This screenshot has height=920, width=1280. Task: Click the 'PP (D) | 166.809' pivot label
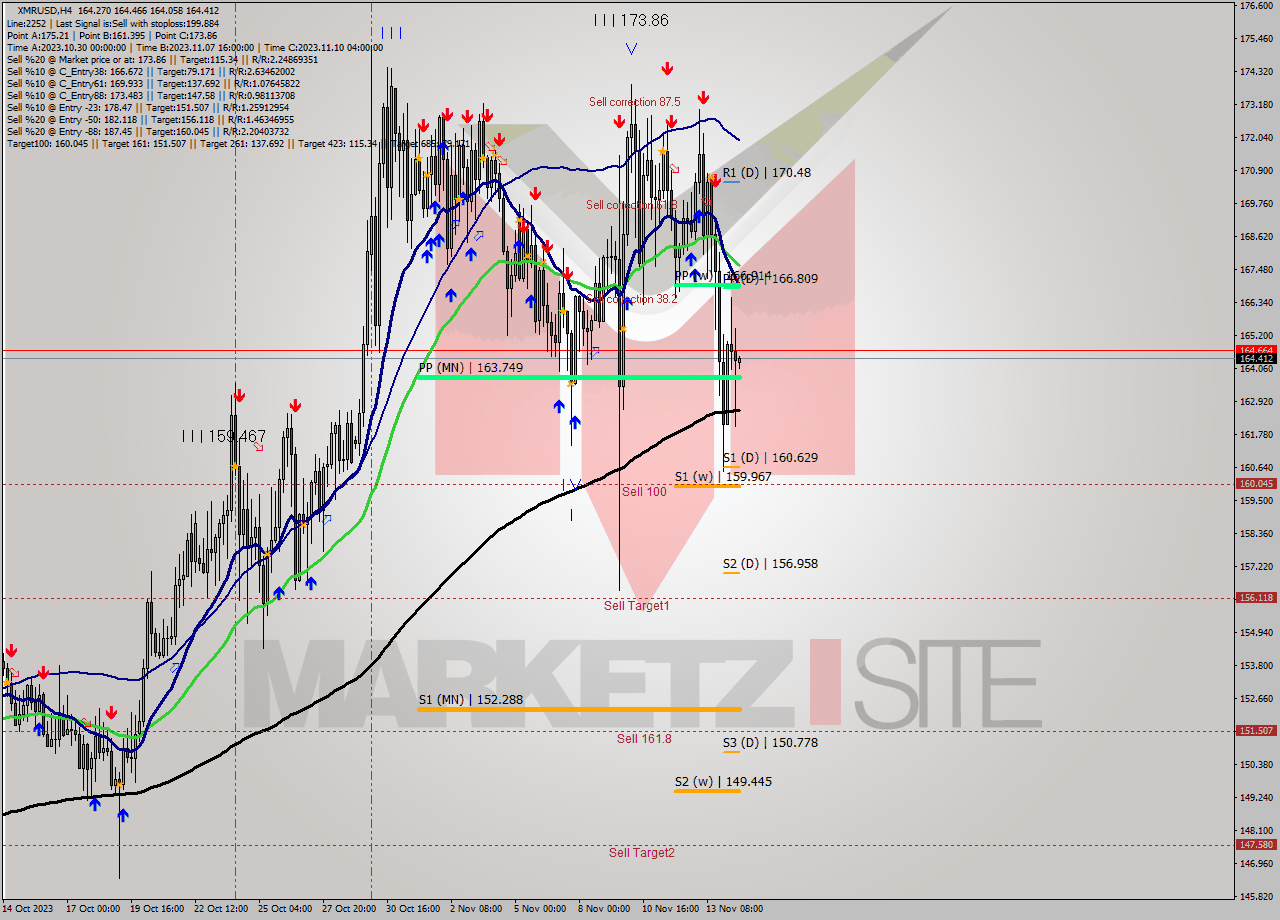tap(771, 278)
